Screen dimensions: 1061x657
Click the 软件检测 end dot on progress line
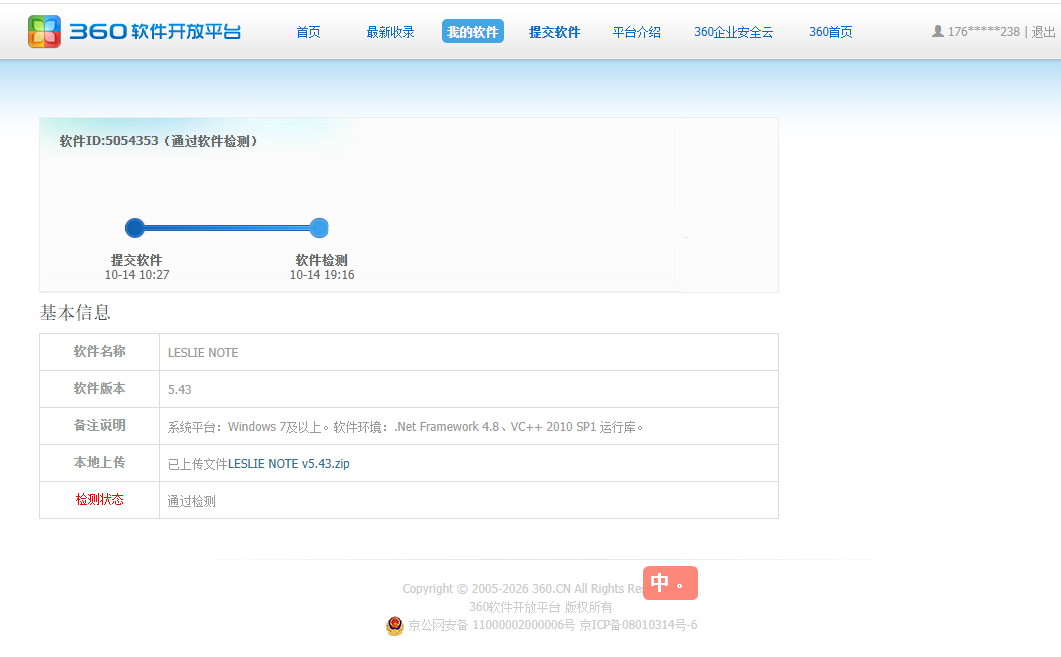point(319,228)
